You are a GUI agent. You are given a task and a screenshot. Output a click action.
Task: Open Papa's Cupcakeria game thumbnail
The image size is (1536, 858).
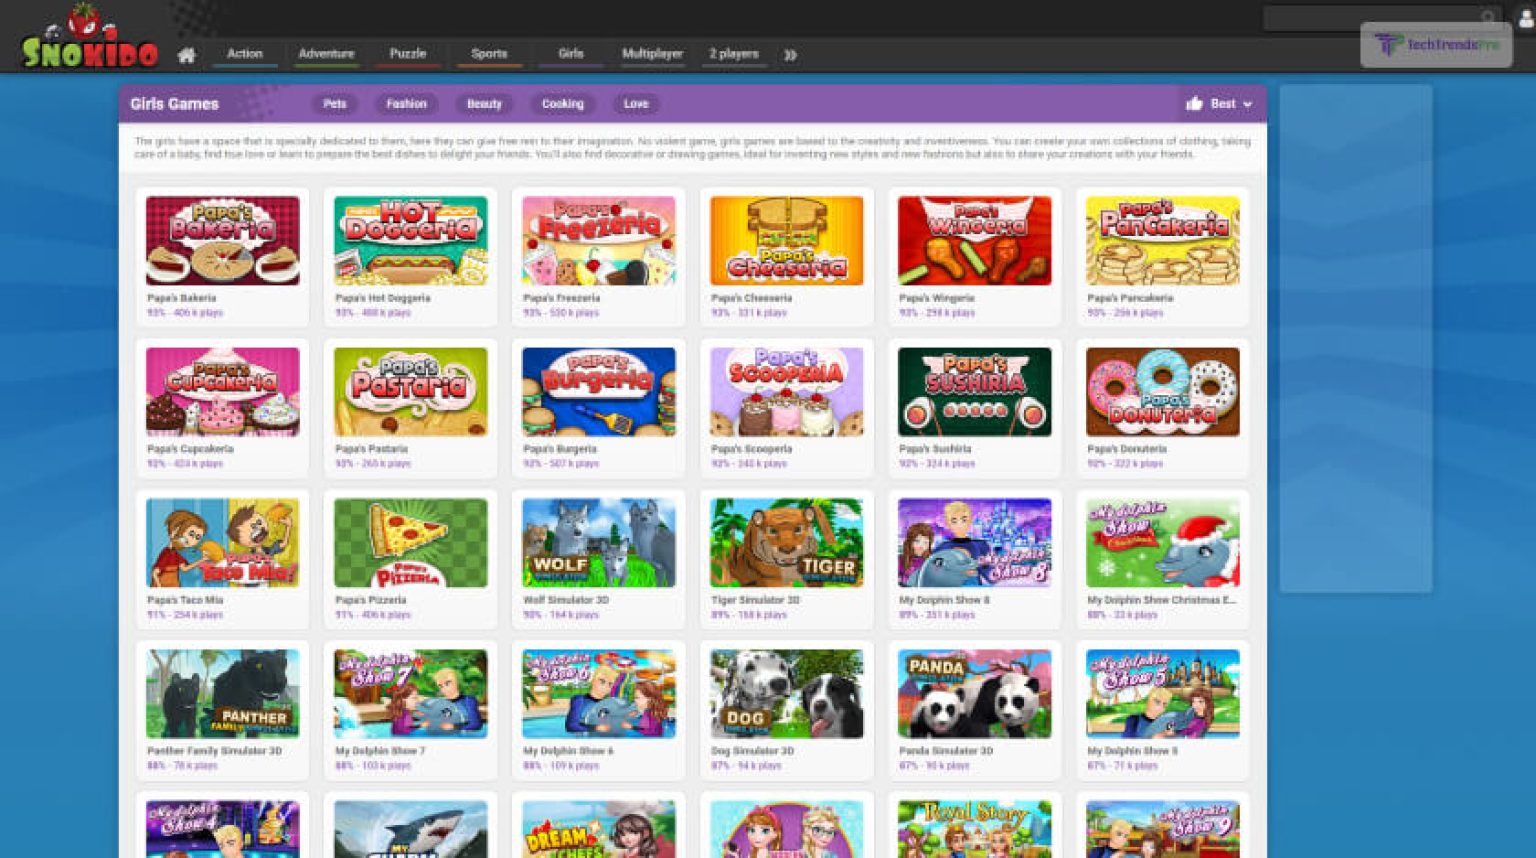point(222,391)
